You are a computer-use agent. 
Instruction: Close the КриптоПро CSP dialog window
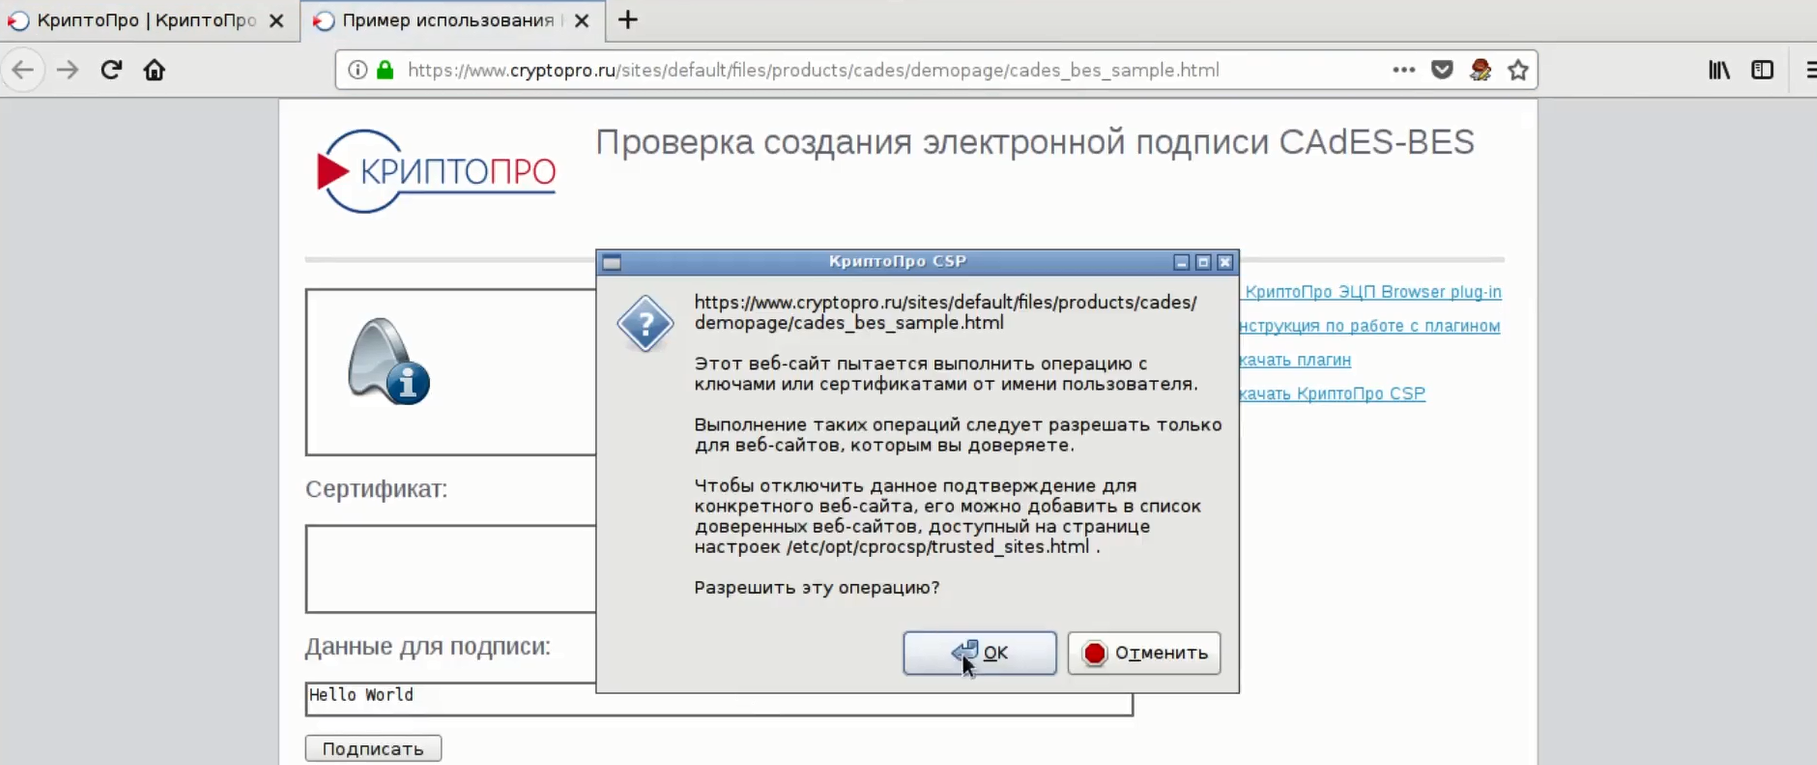point(1225,262)
